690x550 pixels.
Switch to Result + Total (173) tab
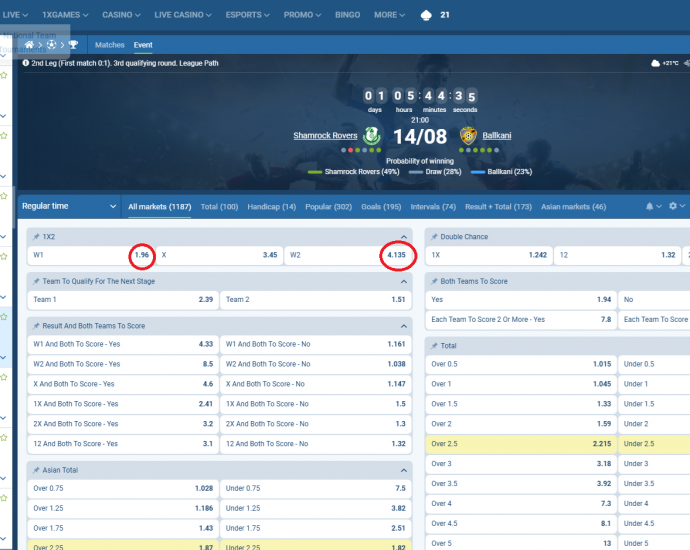(498, 207)
